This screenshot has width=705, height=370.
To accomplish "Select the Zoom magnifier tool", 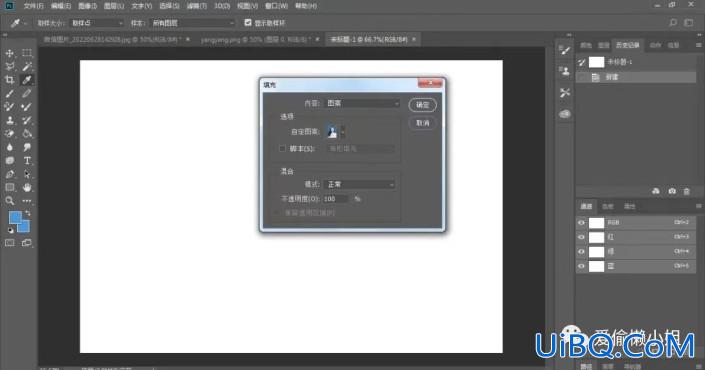I will pos(9,201).
